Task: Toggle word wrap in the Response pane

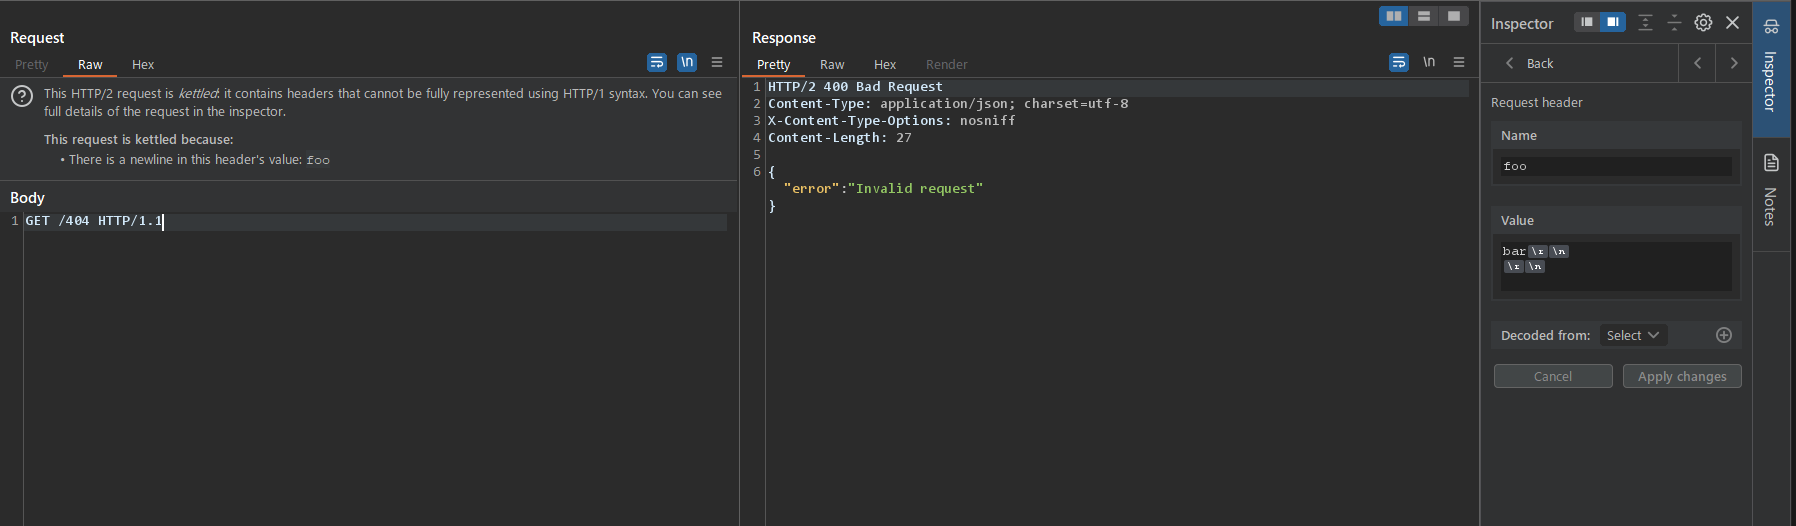Action: [1399, 62]
